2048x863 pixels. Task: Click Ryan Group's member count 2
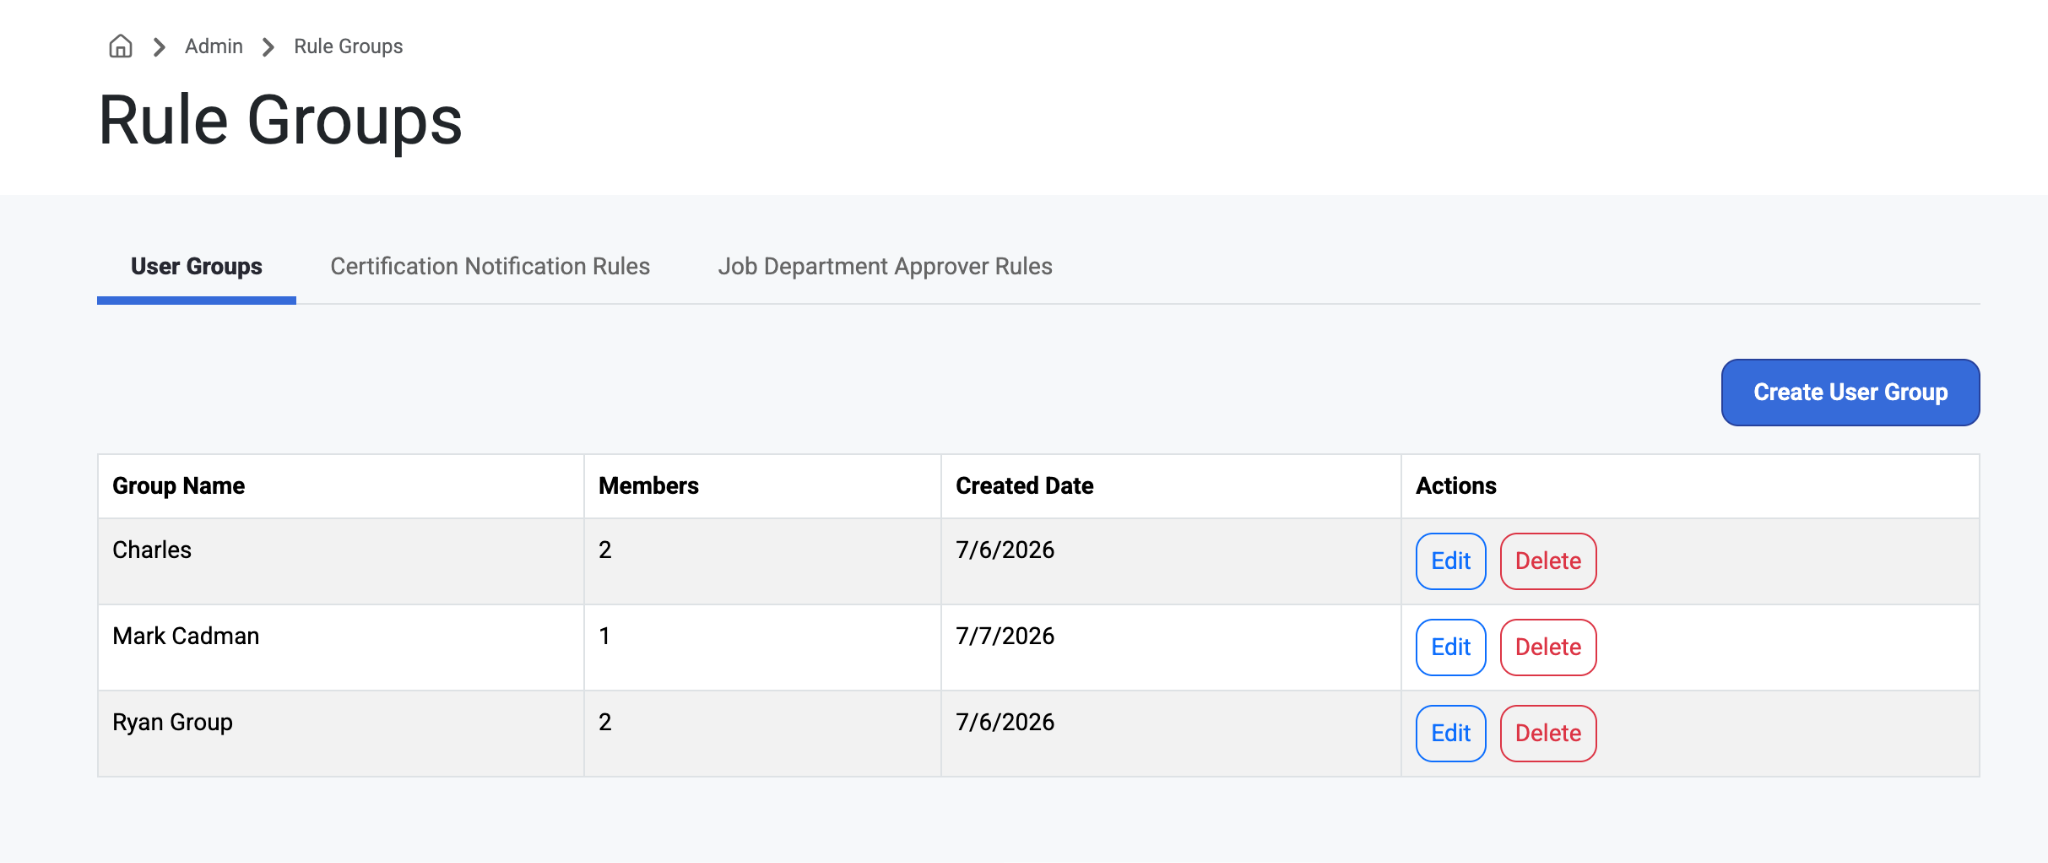coord(605,722)
